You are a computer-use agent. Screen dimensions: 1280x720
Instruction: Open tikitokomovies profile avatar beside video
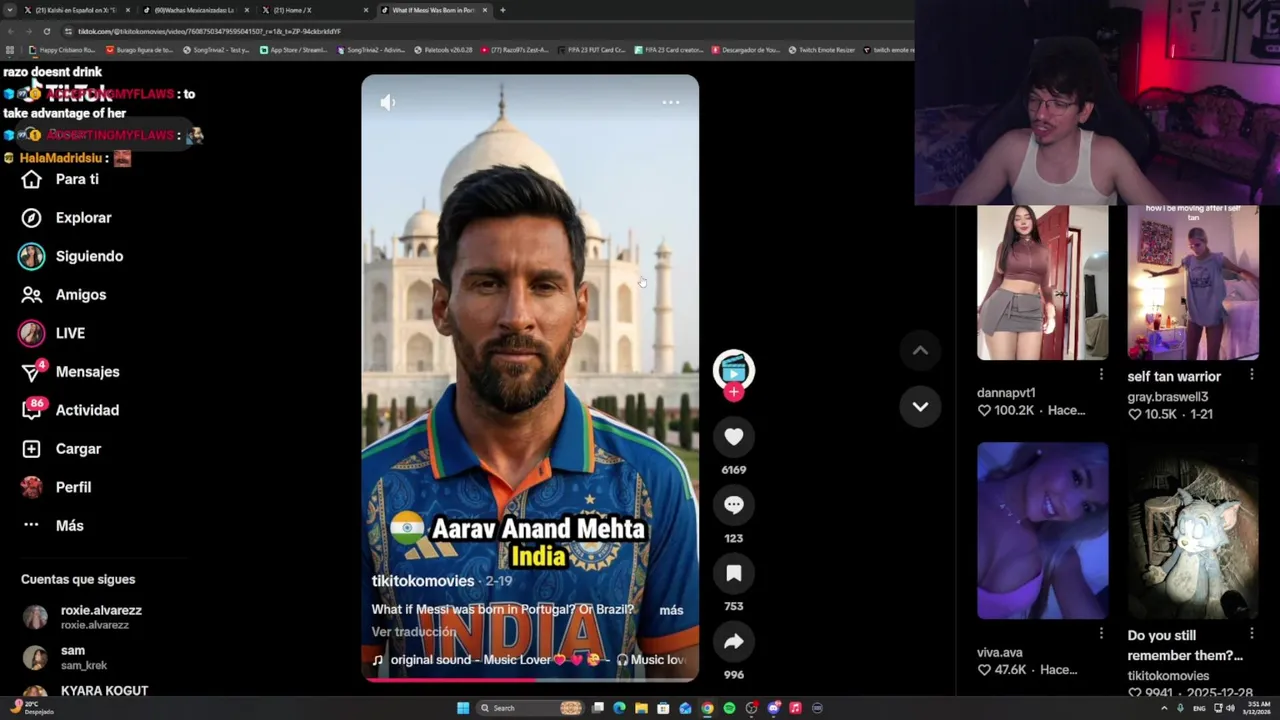[733, 369]
